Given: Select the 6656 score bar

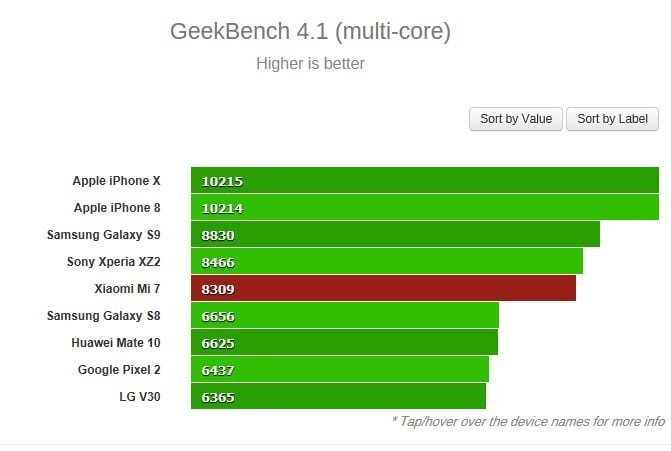Looking at the screenshot, I should tap(345, 315).
